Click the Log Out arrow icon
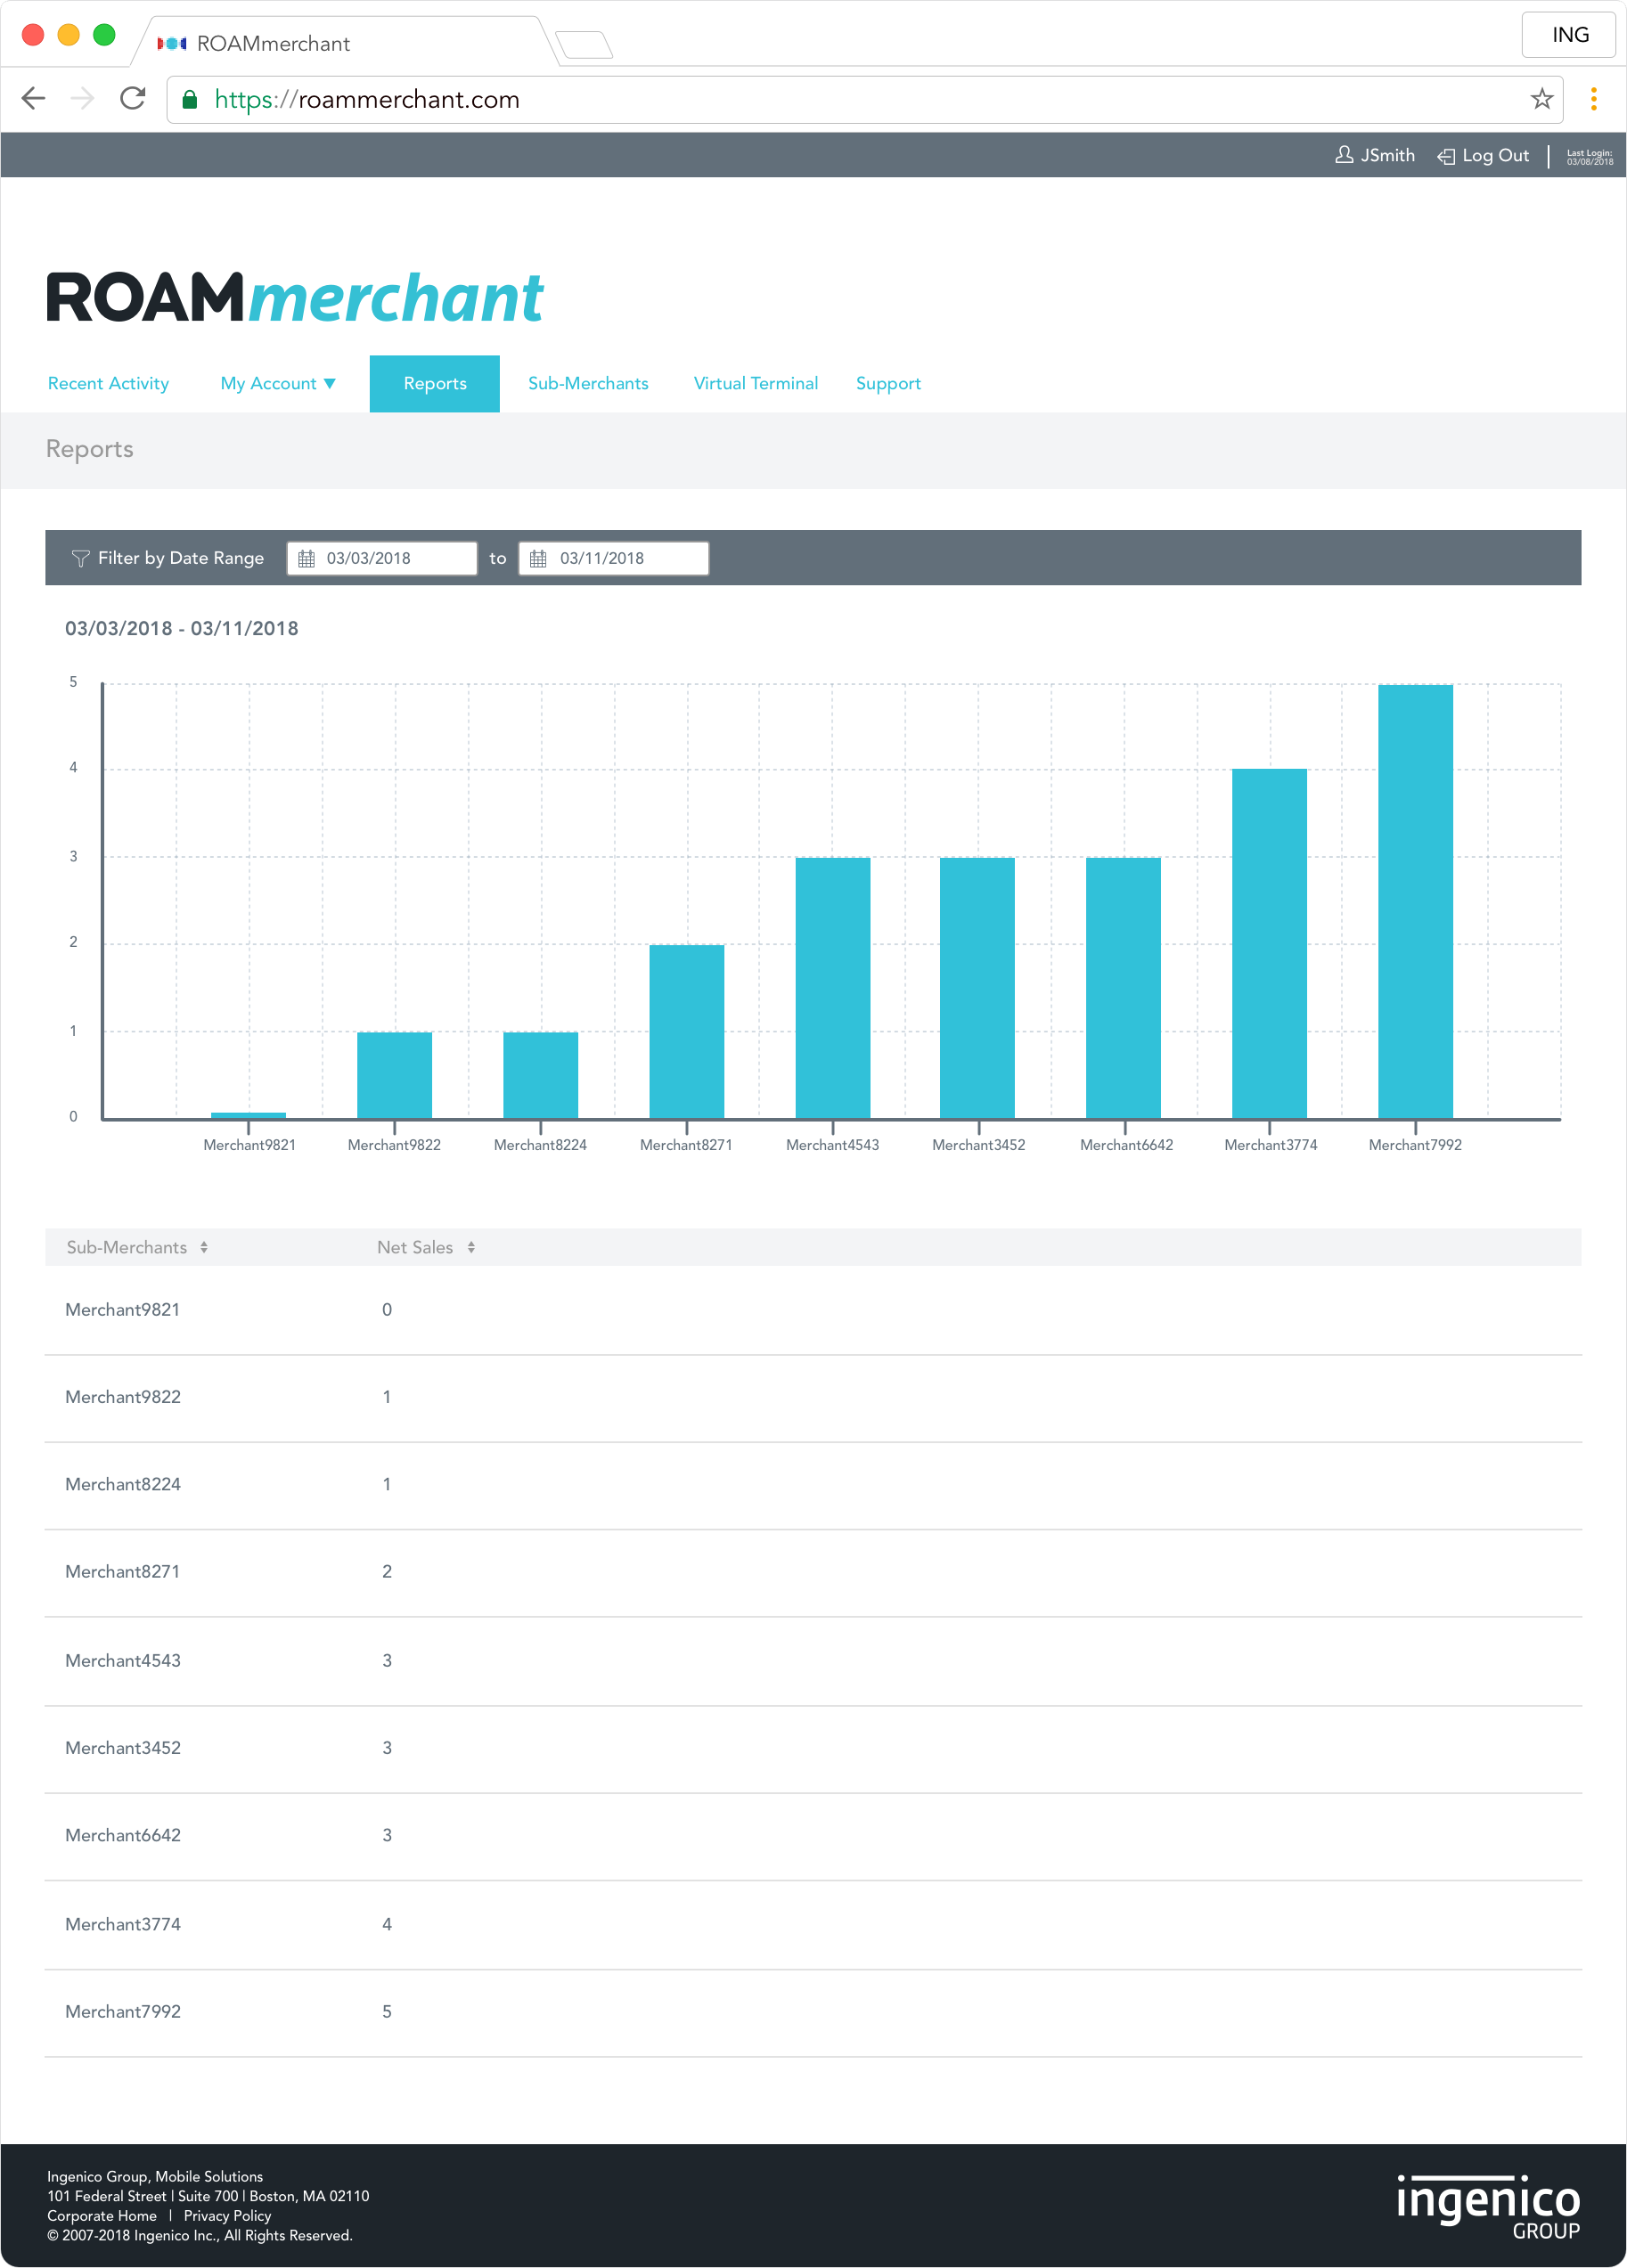Screen dimensions: 1627x2268 (1446, 156)
